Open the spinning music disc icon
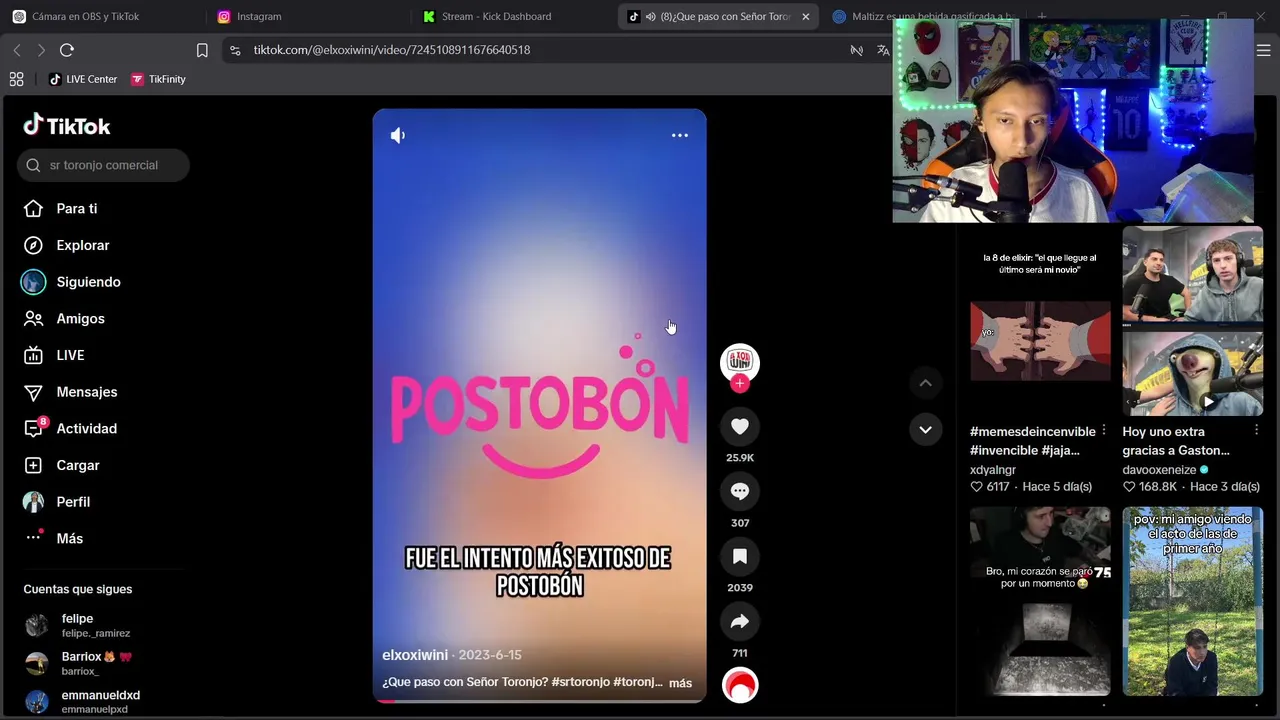The width and height of the screenshot is (1280, 720). coord(740,685)
